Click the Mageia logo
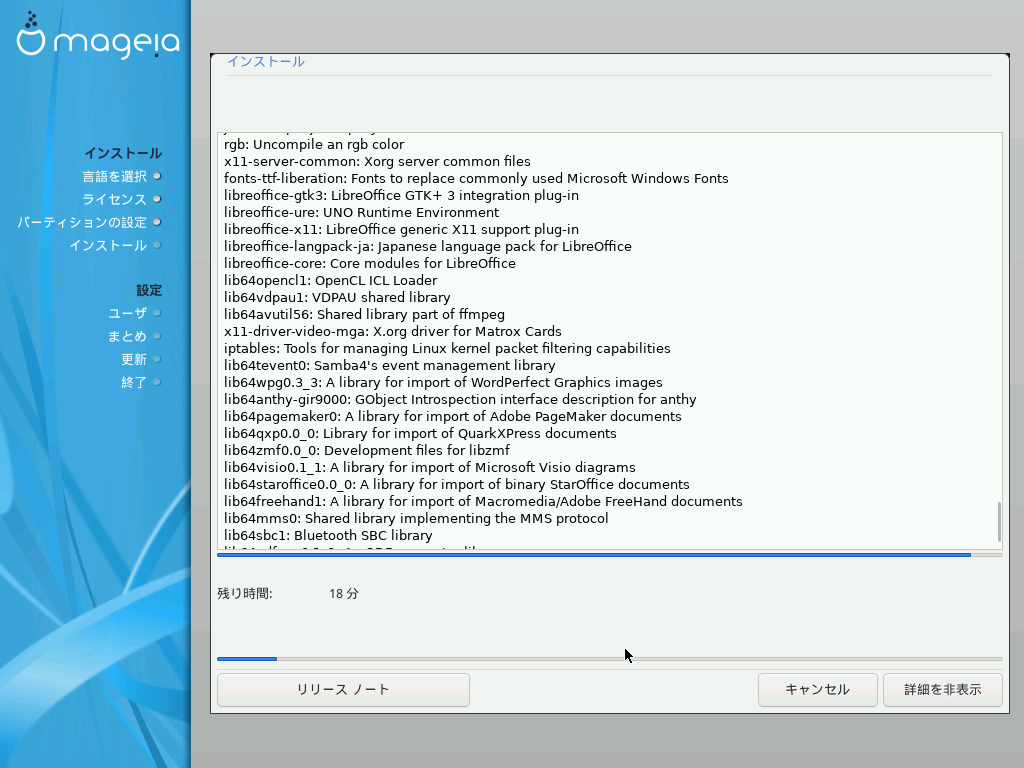 (x=98, y=36)
